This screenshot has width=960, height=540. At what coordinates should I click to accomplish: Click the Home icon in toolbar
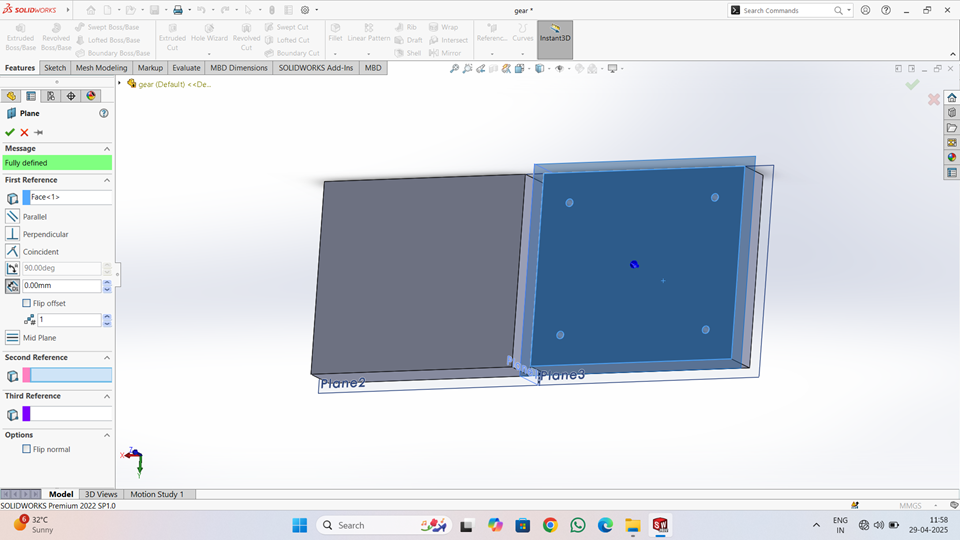pyautogui.click(x=91, y=10)
